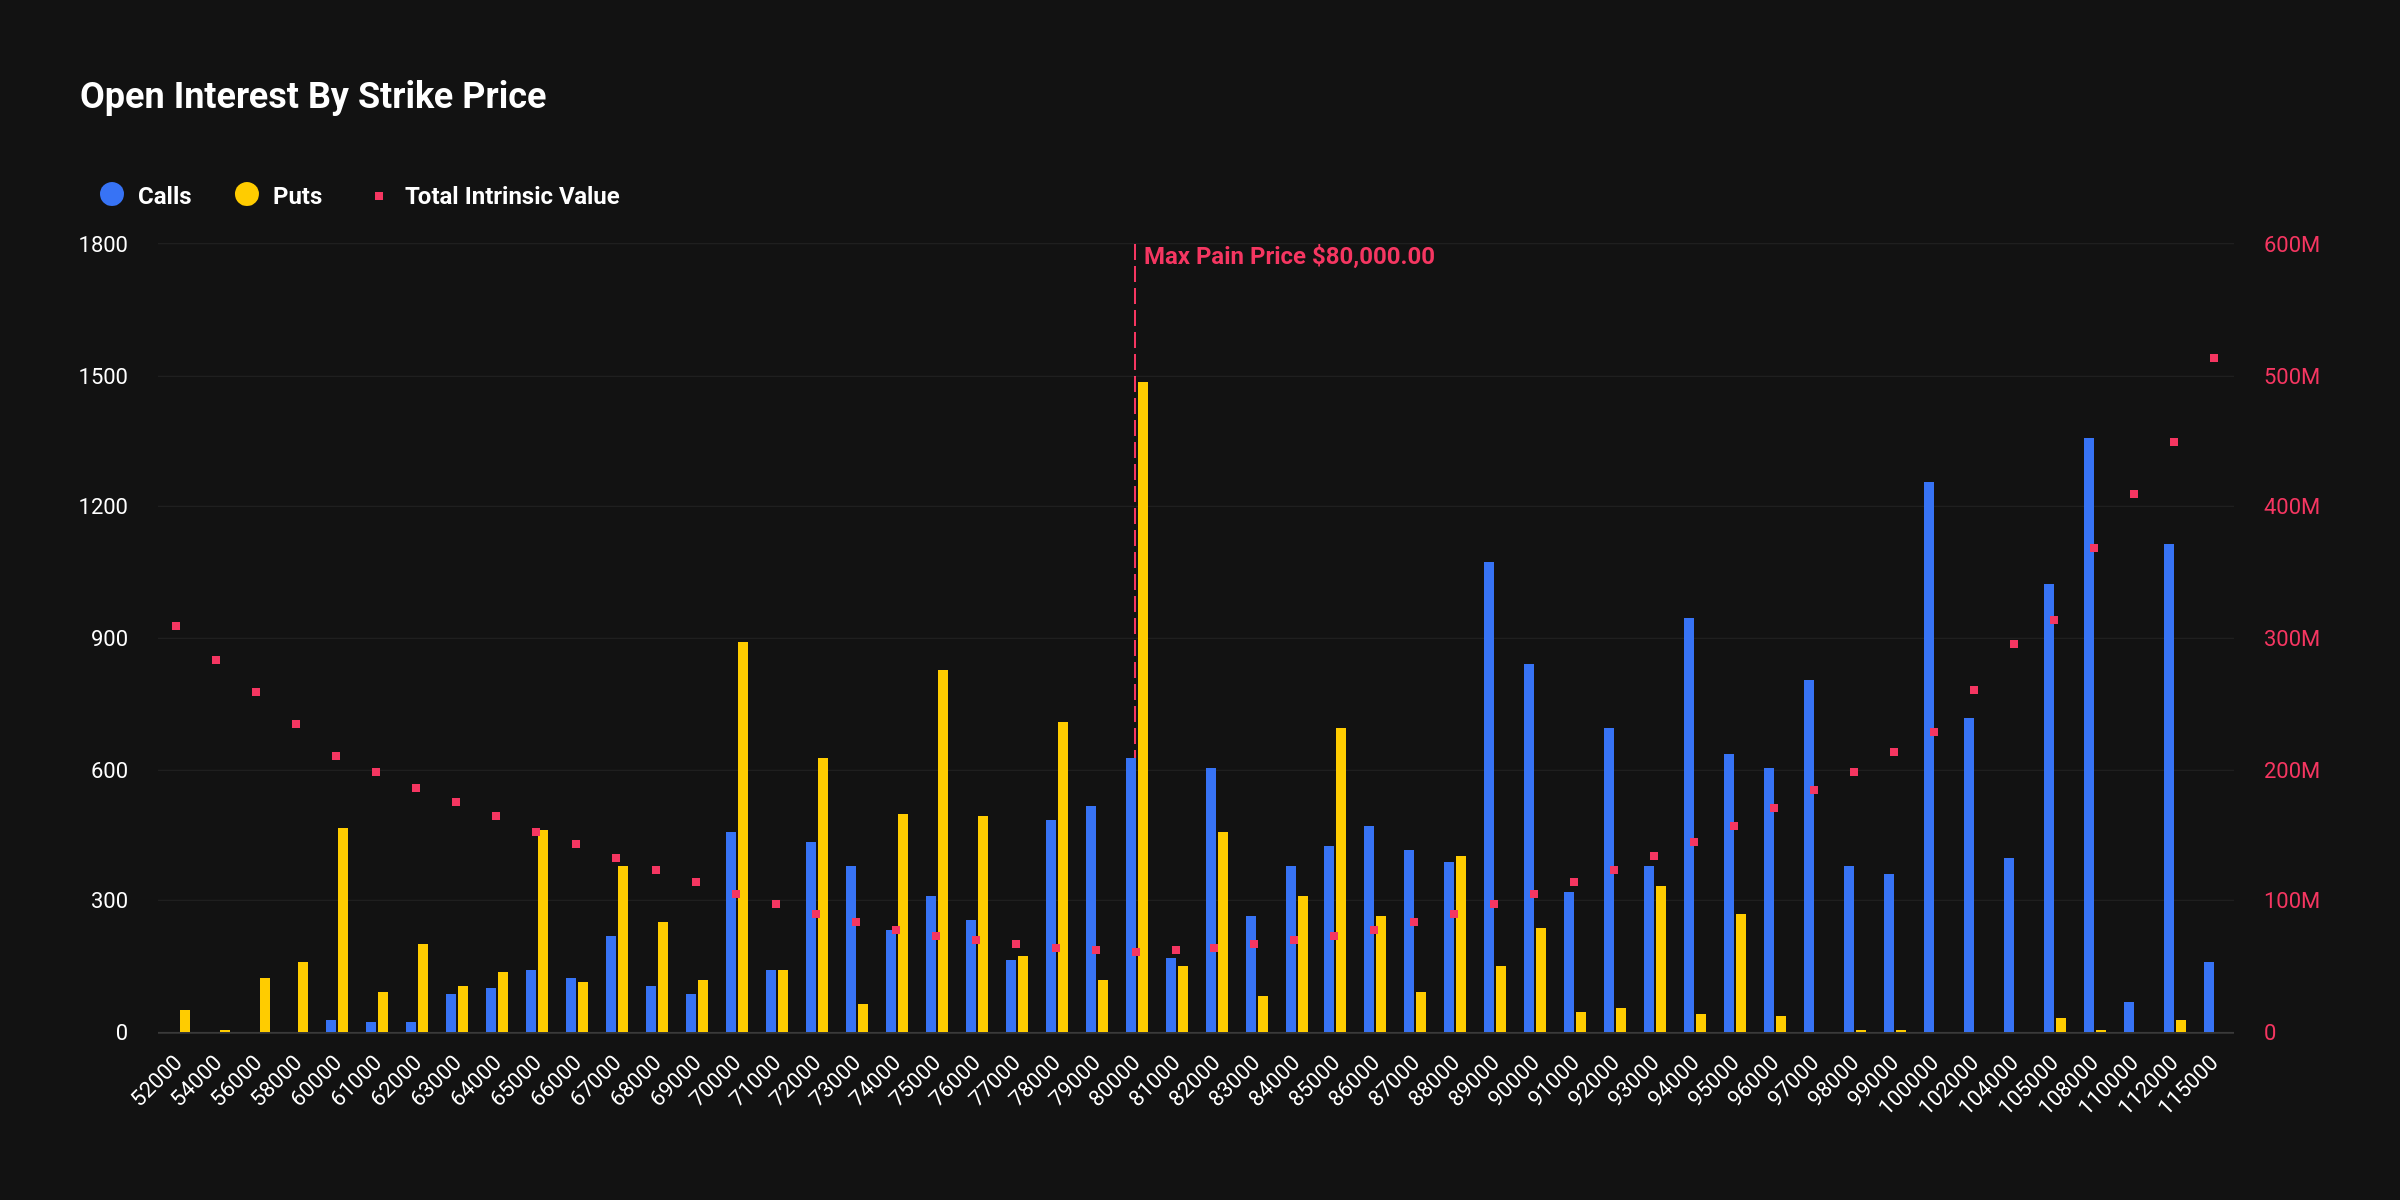Click the 80000 strike axis label
This screenshot has height=1200, width=2400.
1113,1080
